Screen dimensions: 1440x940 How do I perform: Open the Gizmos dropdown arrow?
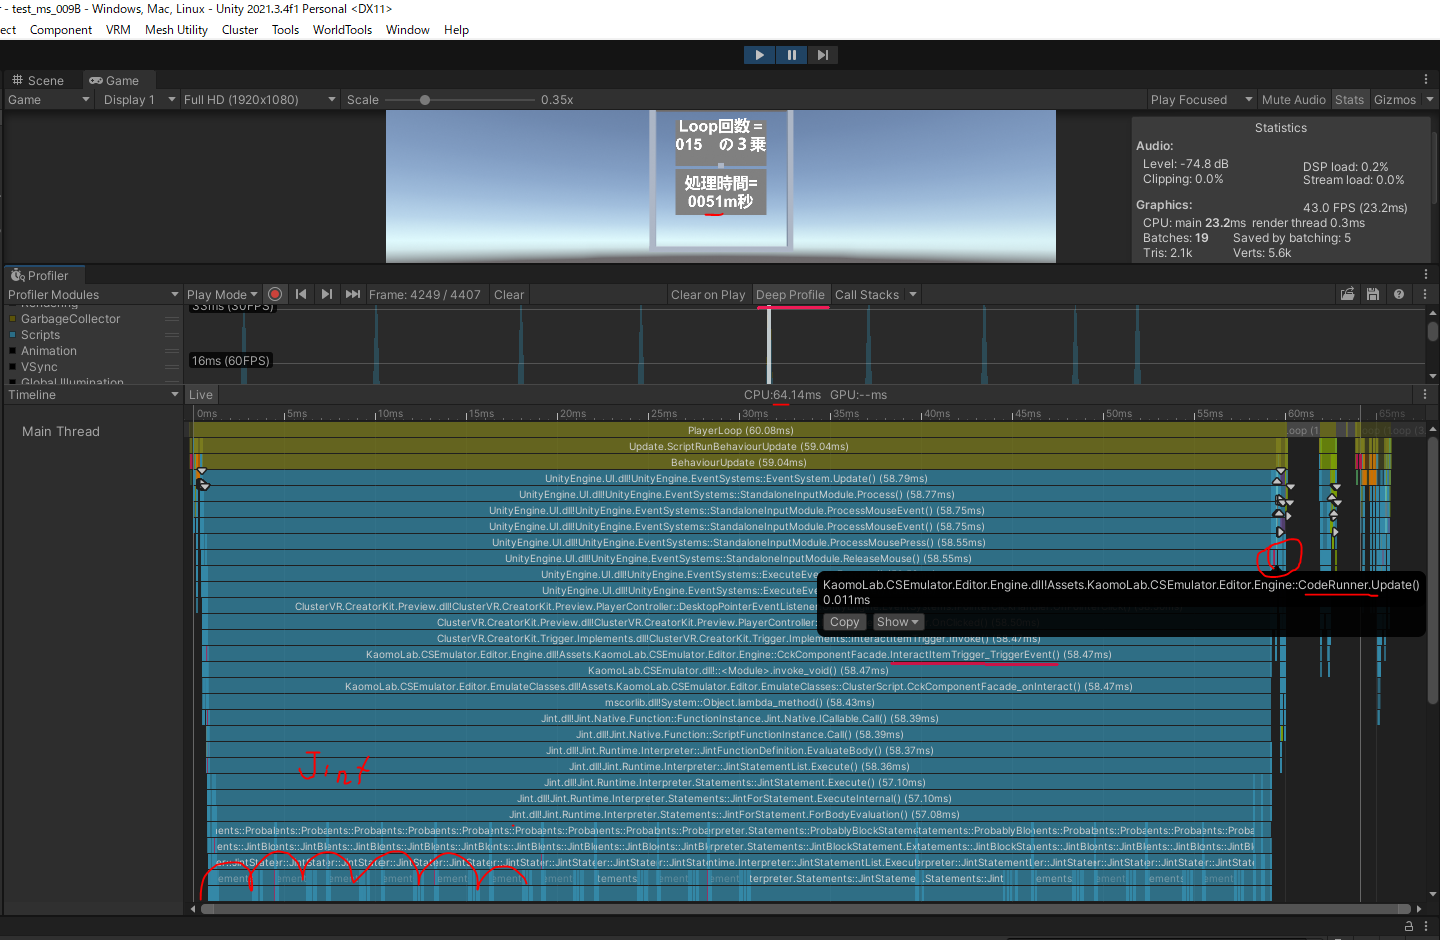[1430, 99]
